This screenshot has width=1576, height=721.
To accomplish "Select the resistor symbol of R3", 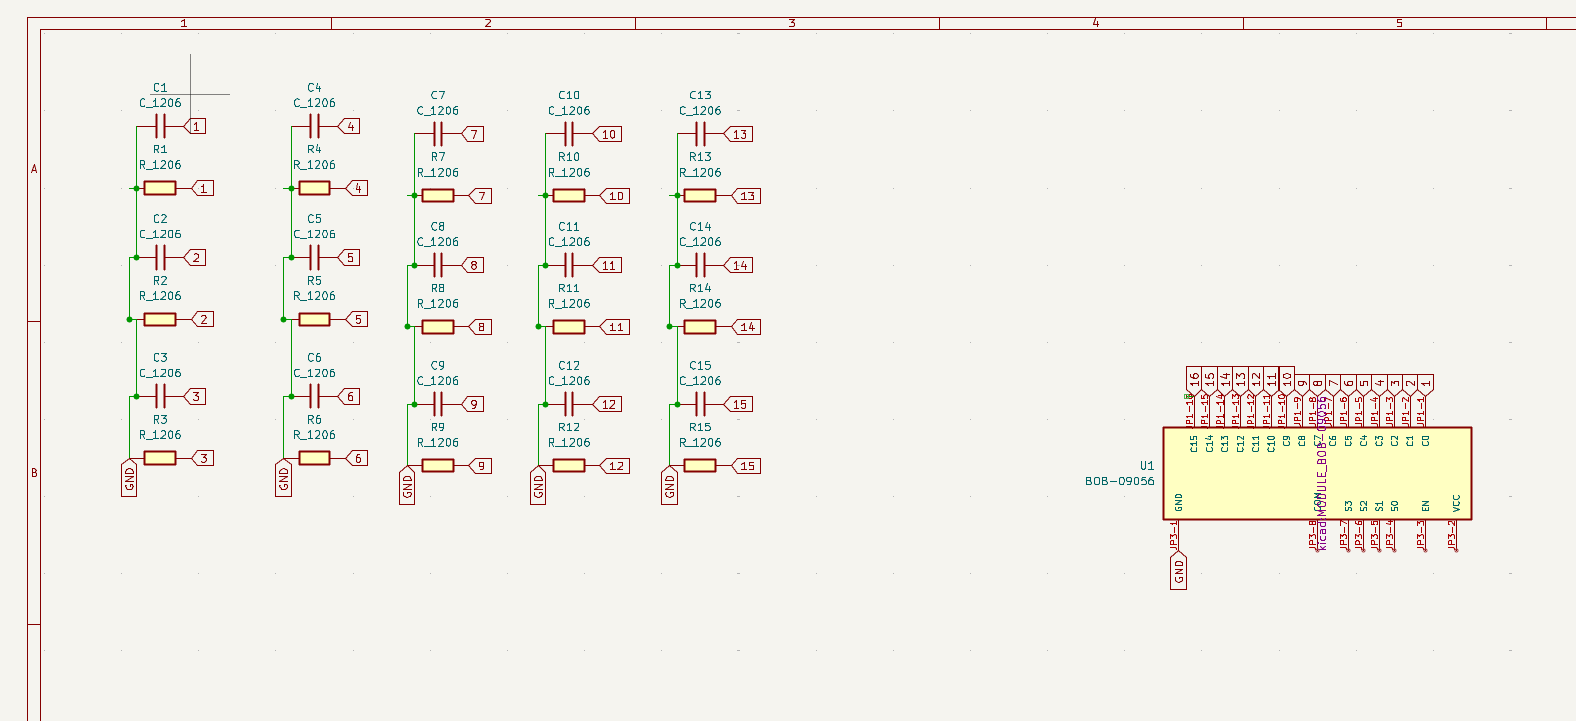I will coord(160,458).
